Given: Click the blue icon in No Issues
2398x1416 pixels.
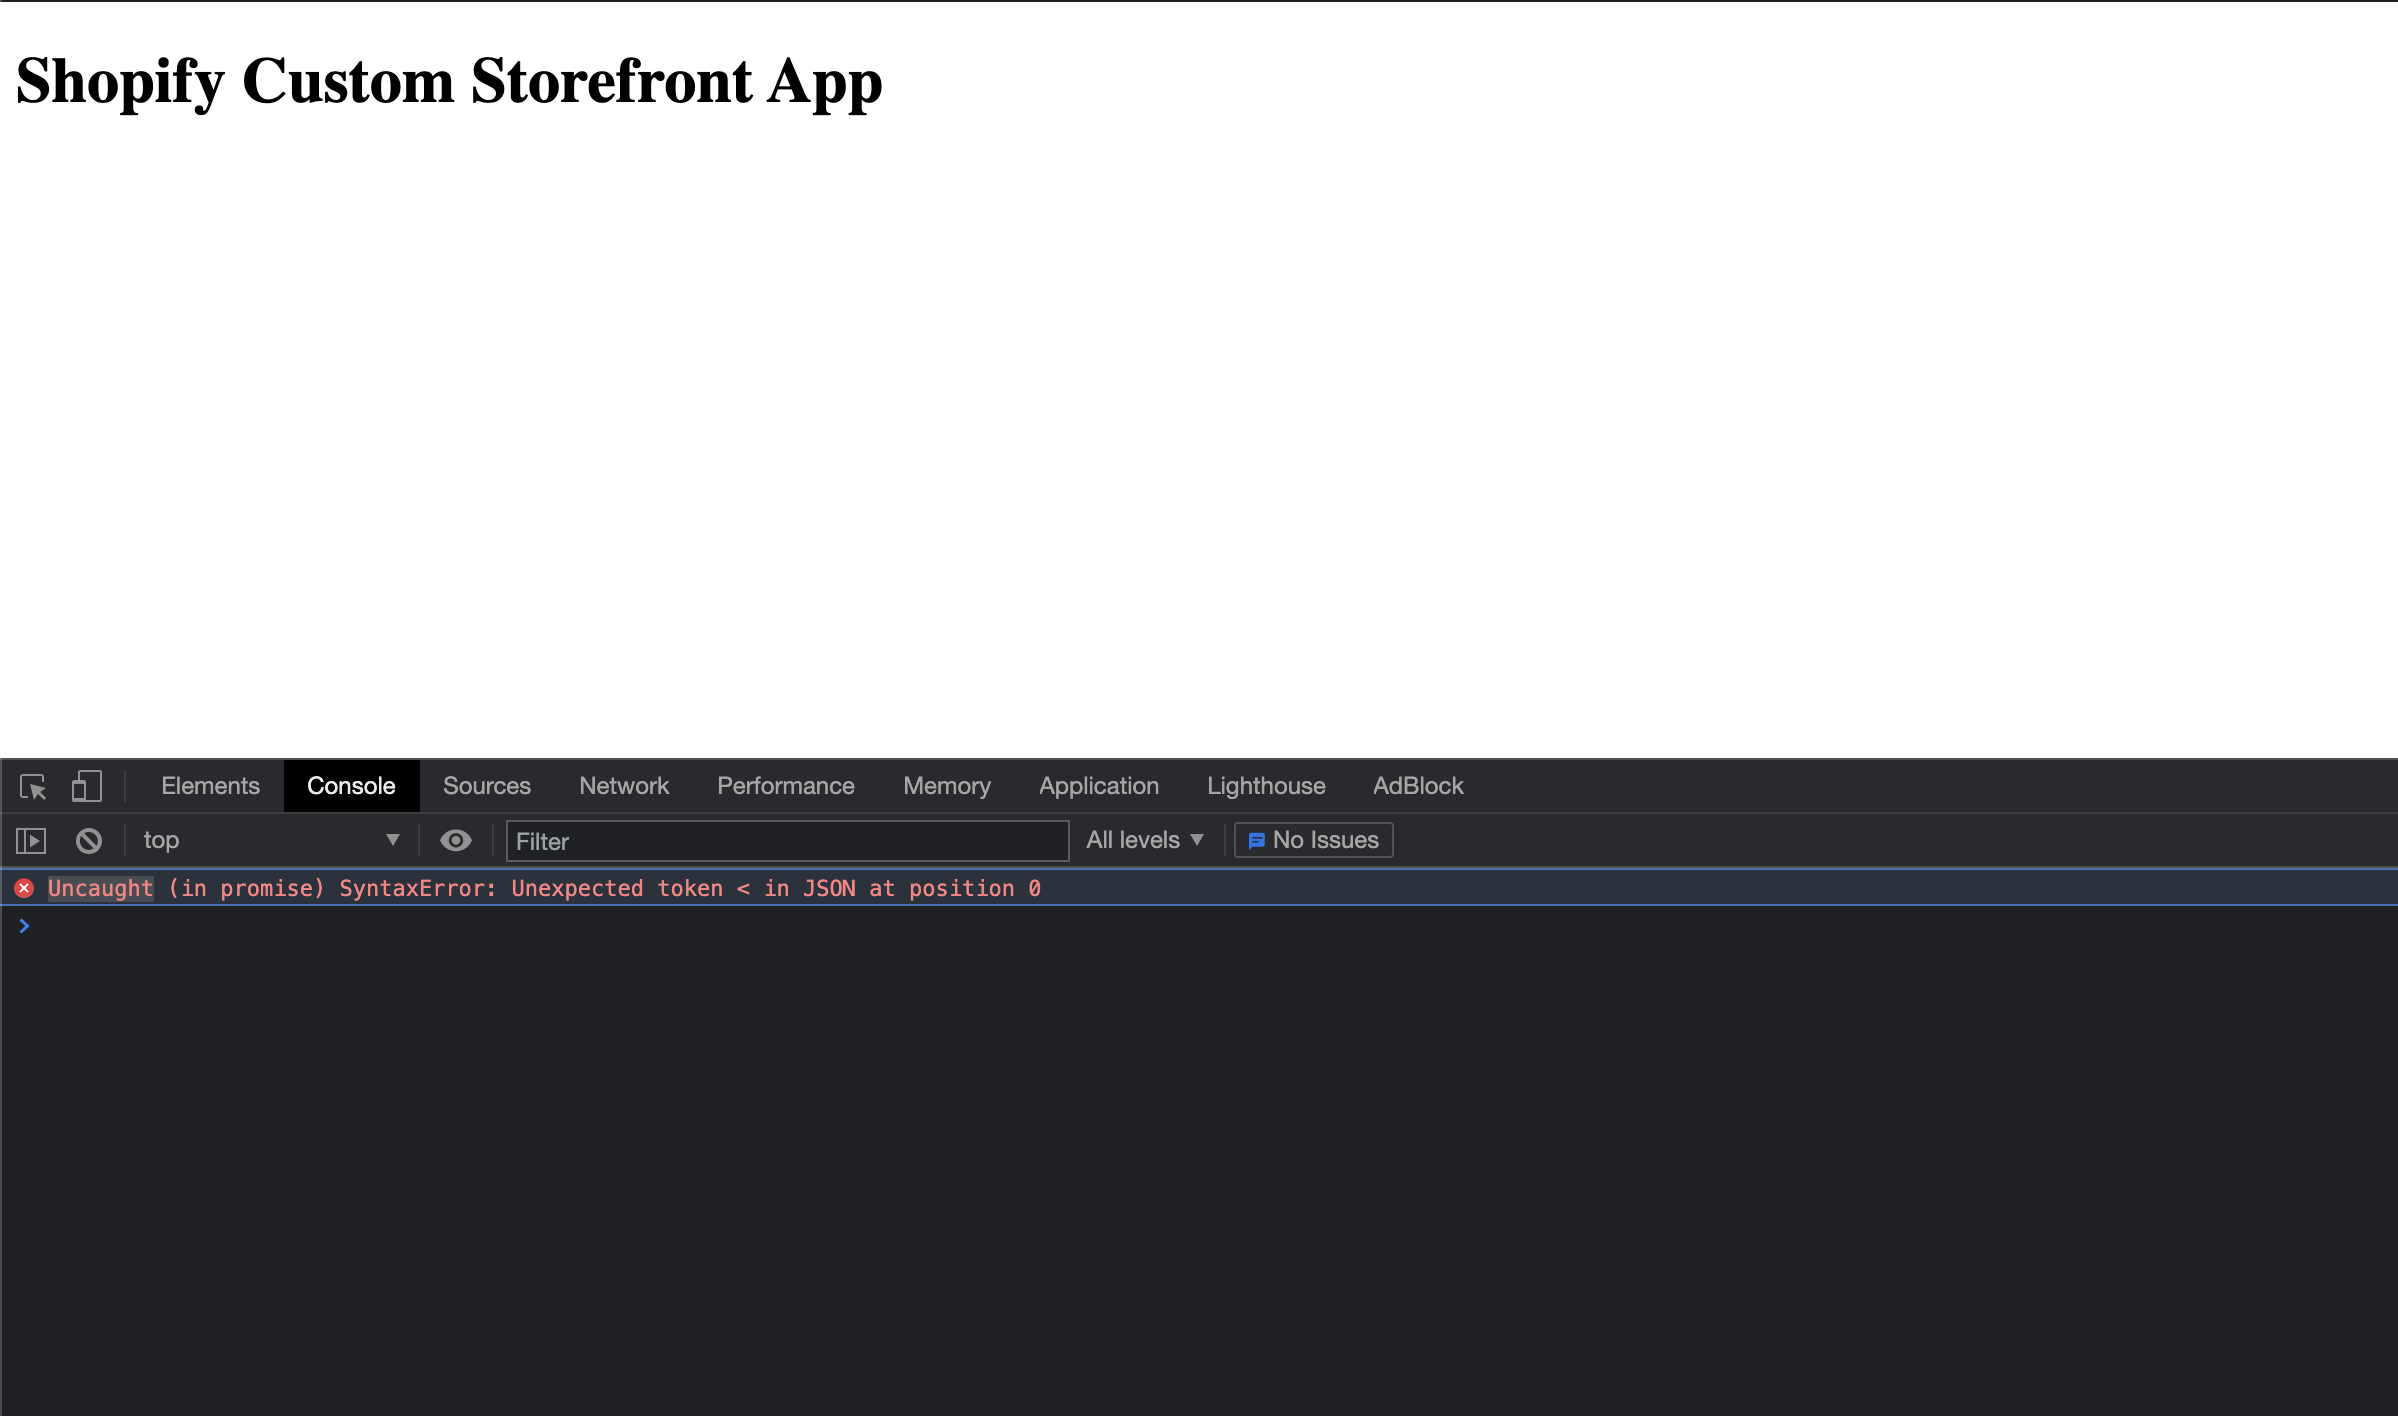Looking at the screenshot, I should (x=1256, y=841).
